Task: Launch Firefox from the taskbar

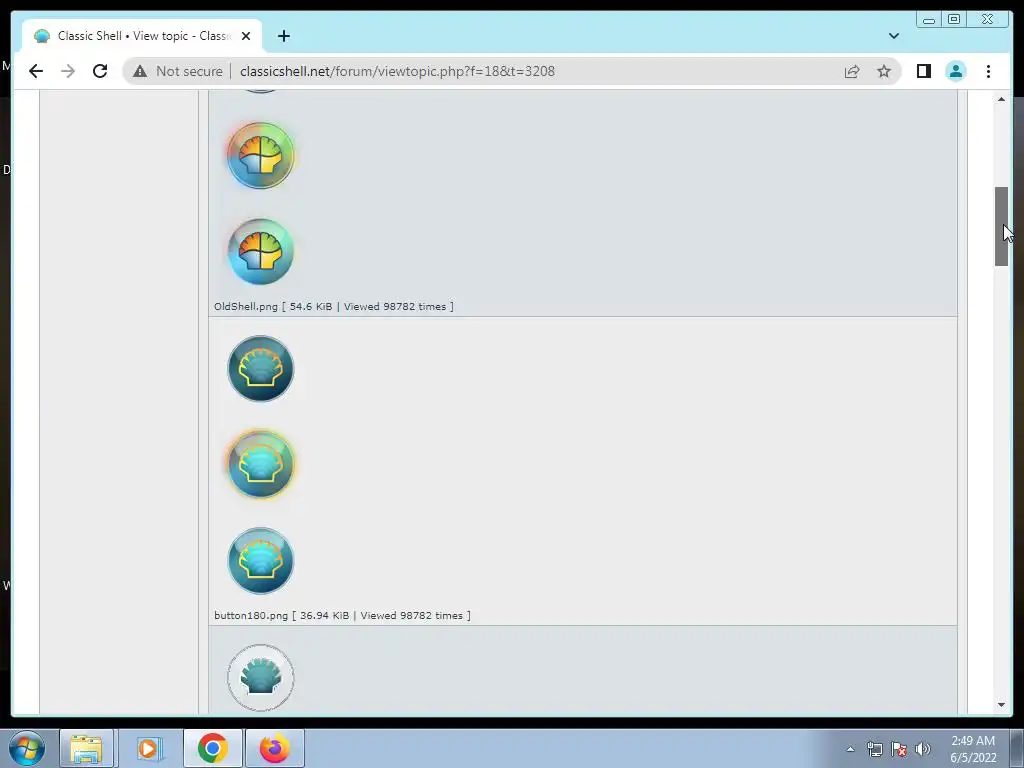Action: (274, 748)
